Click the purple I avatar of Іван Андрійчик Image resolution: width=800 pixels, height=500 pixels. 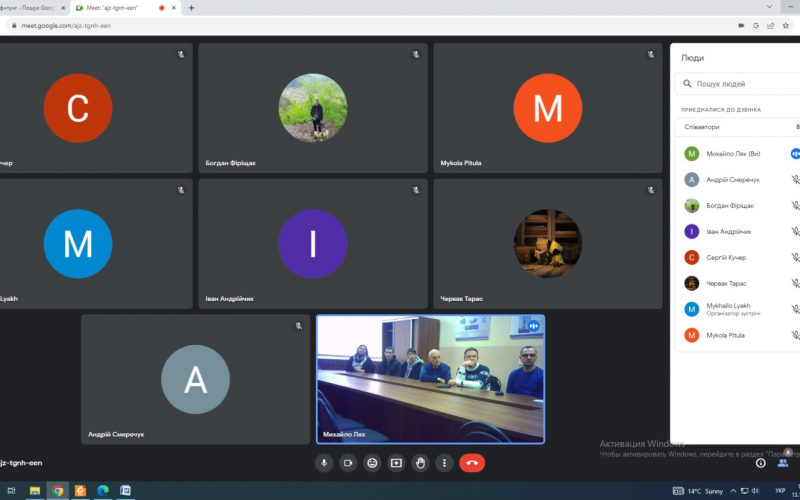313,243
